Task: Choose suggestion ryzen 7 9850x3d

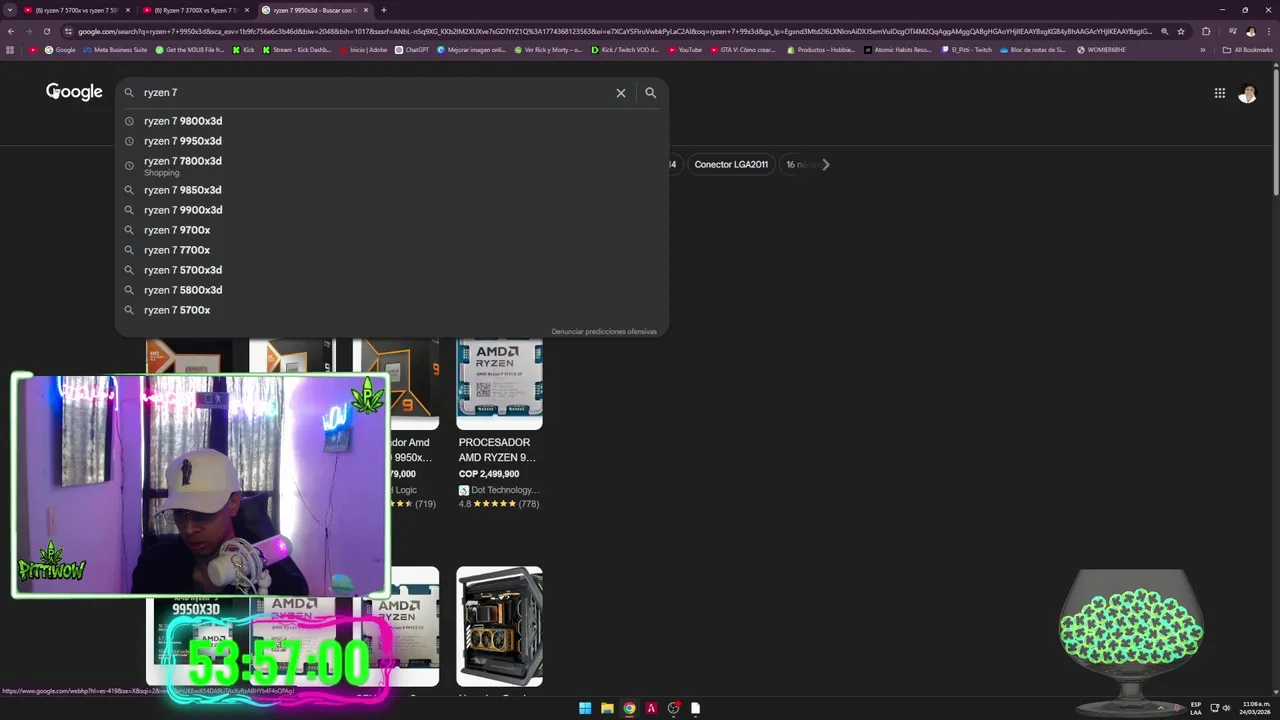Action: (x=392, y=190)
